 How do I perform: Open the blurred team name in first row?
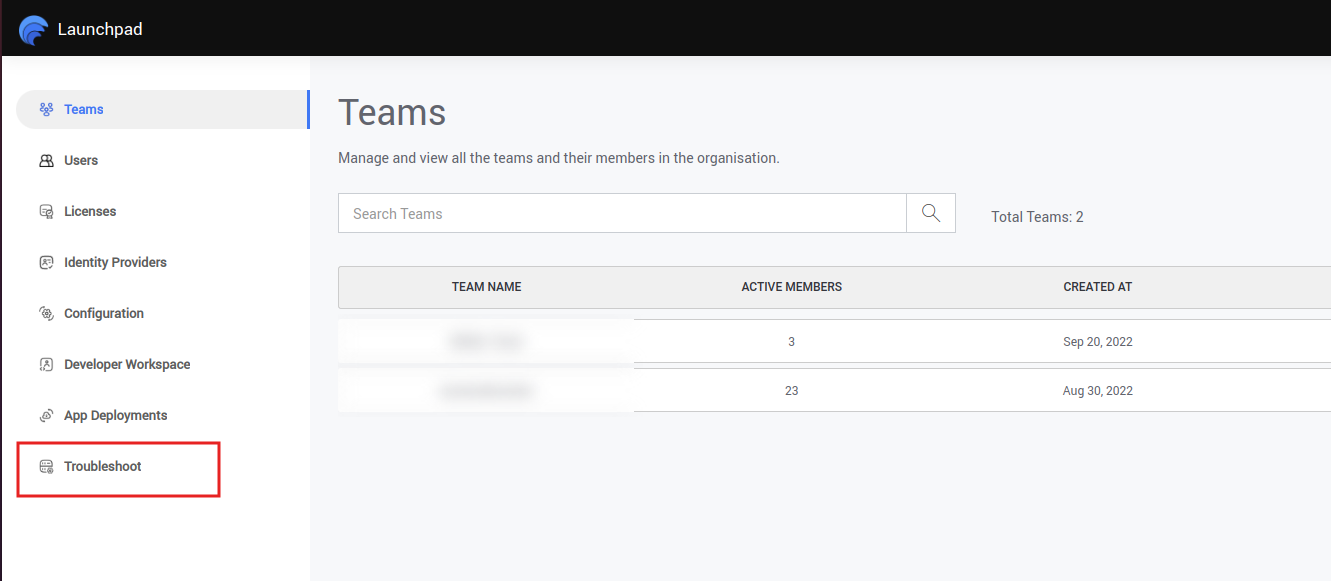click(x=486, y=342)
